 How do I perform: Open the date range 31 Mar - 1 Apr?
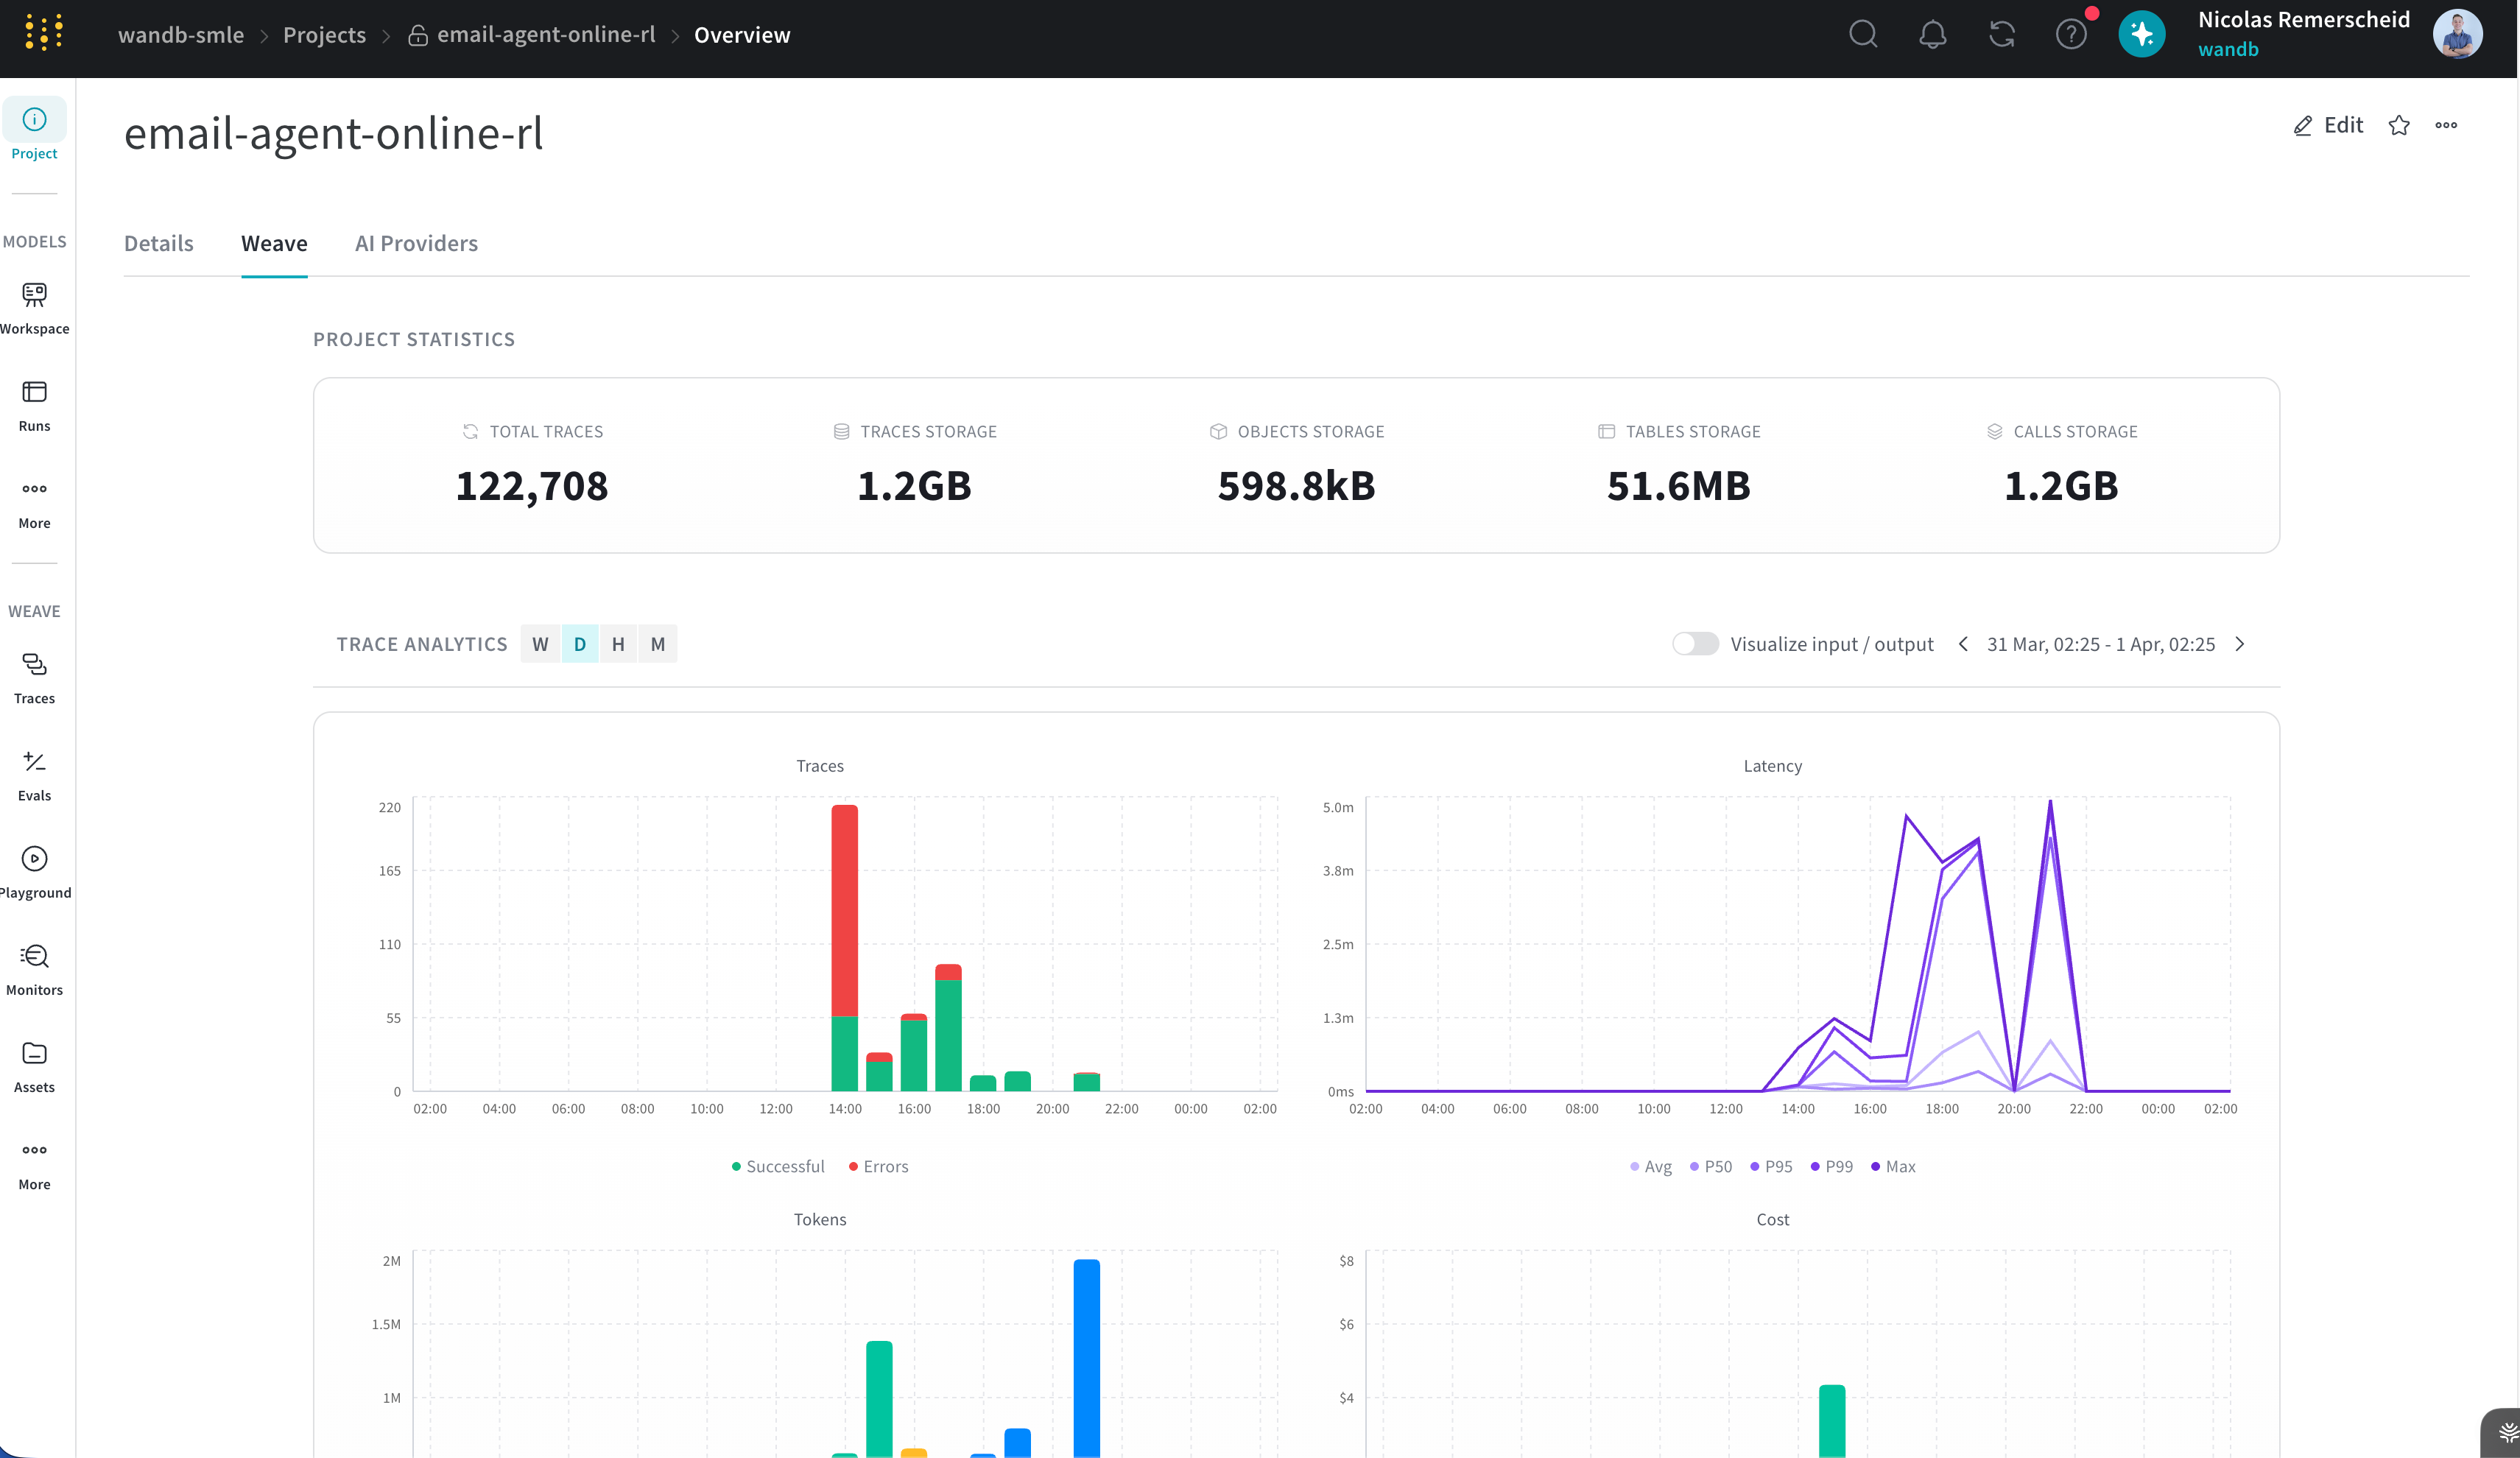[x=2100, y=644]
